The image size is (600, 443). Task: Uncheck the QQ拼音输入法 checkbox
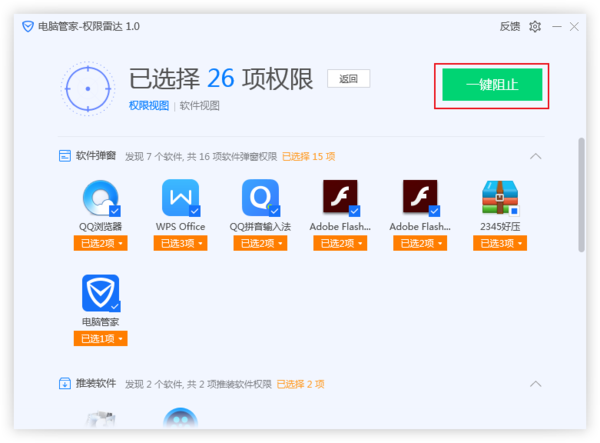(275, 211)
